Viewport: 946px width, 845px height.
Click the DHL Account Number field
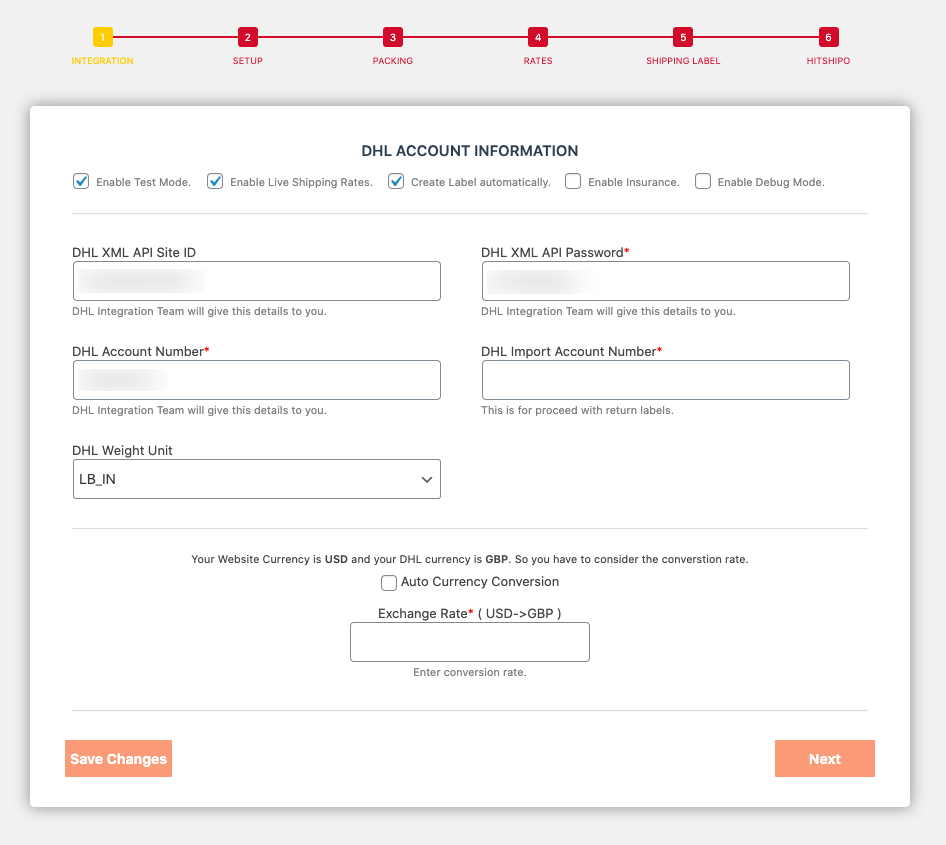257,380
